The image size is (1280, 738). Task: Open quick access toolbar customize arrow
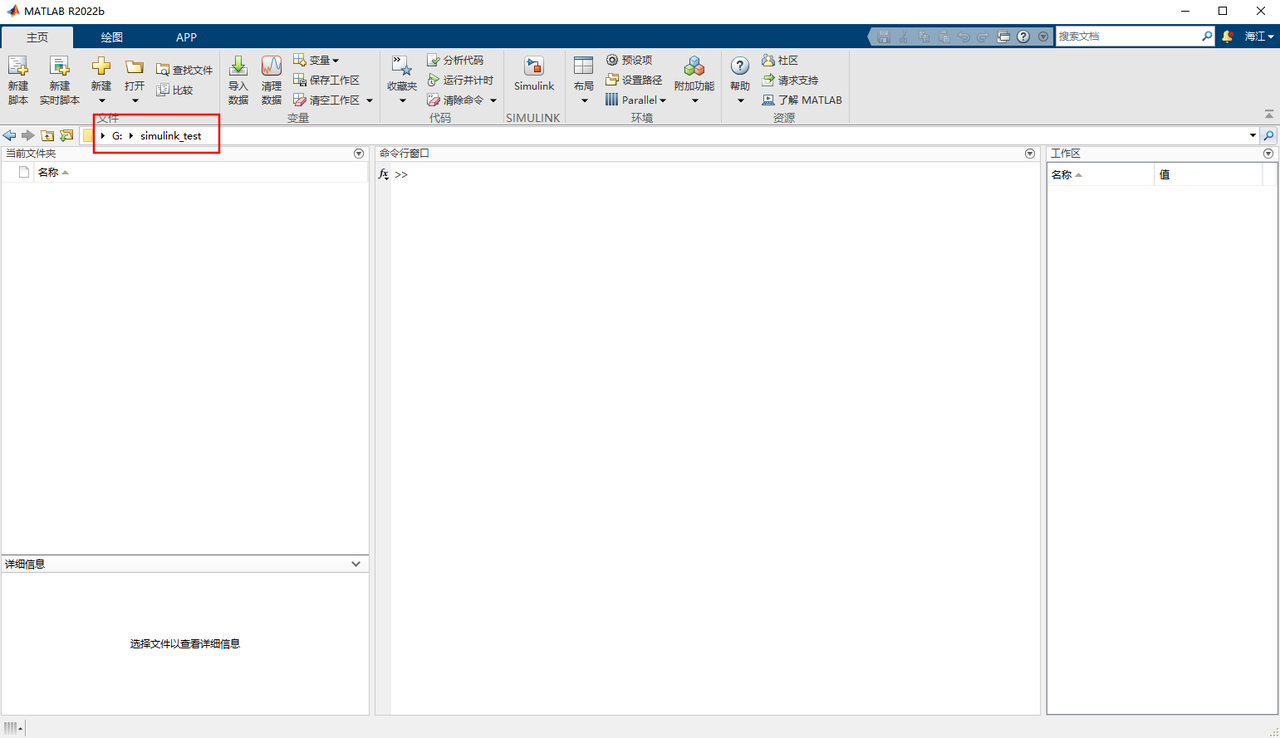coord(1043,36)
